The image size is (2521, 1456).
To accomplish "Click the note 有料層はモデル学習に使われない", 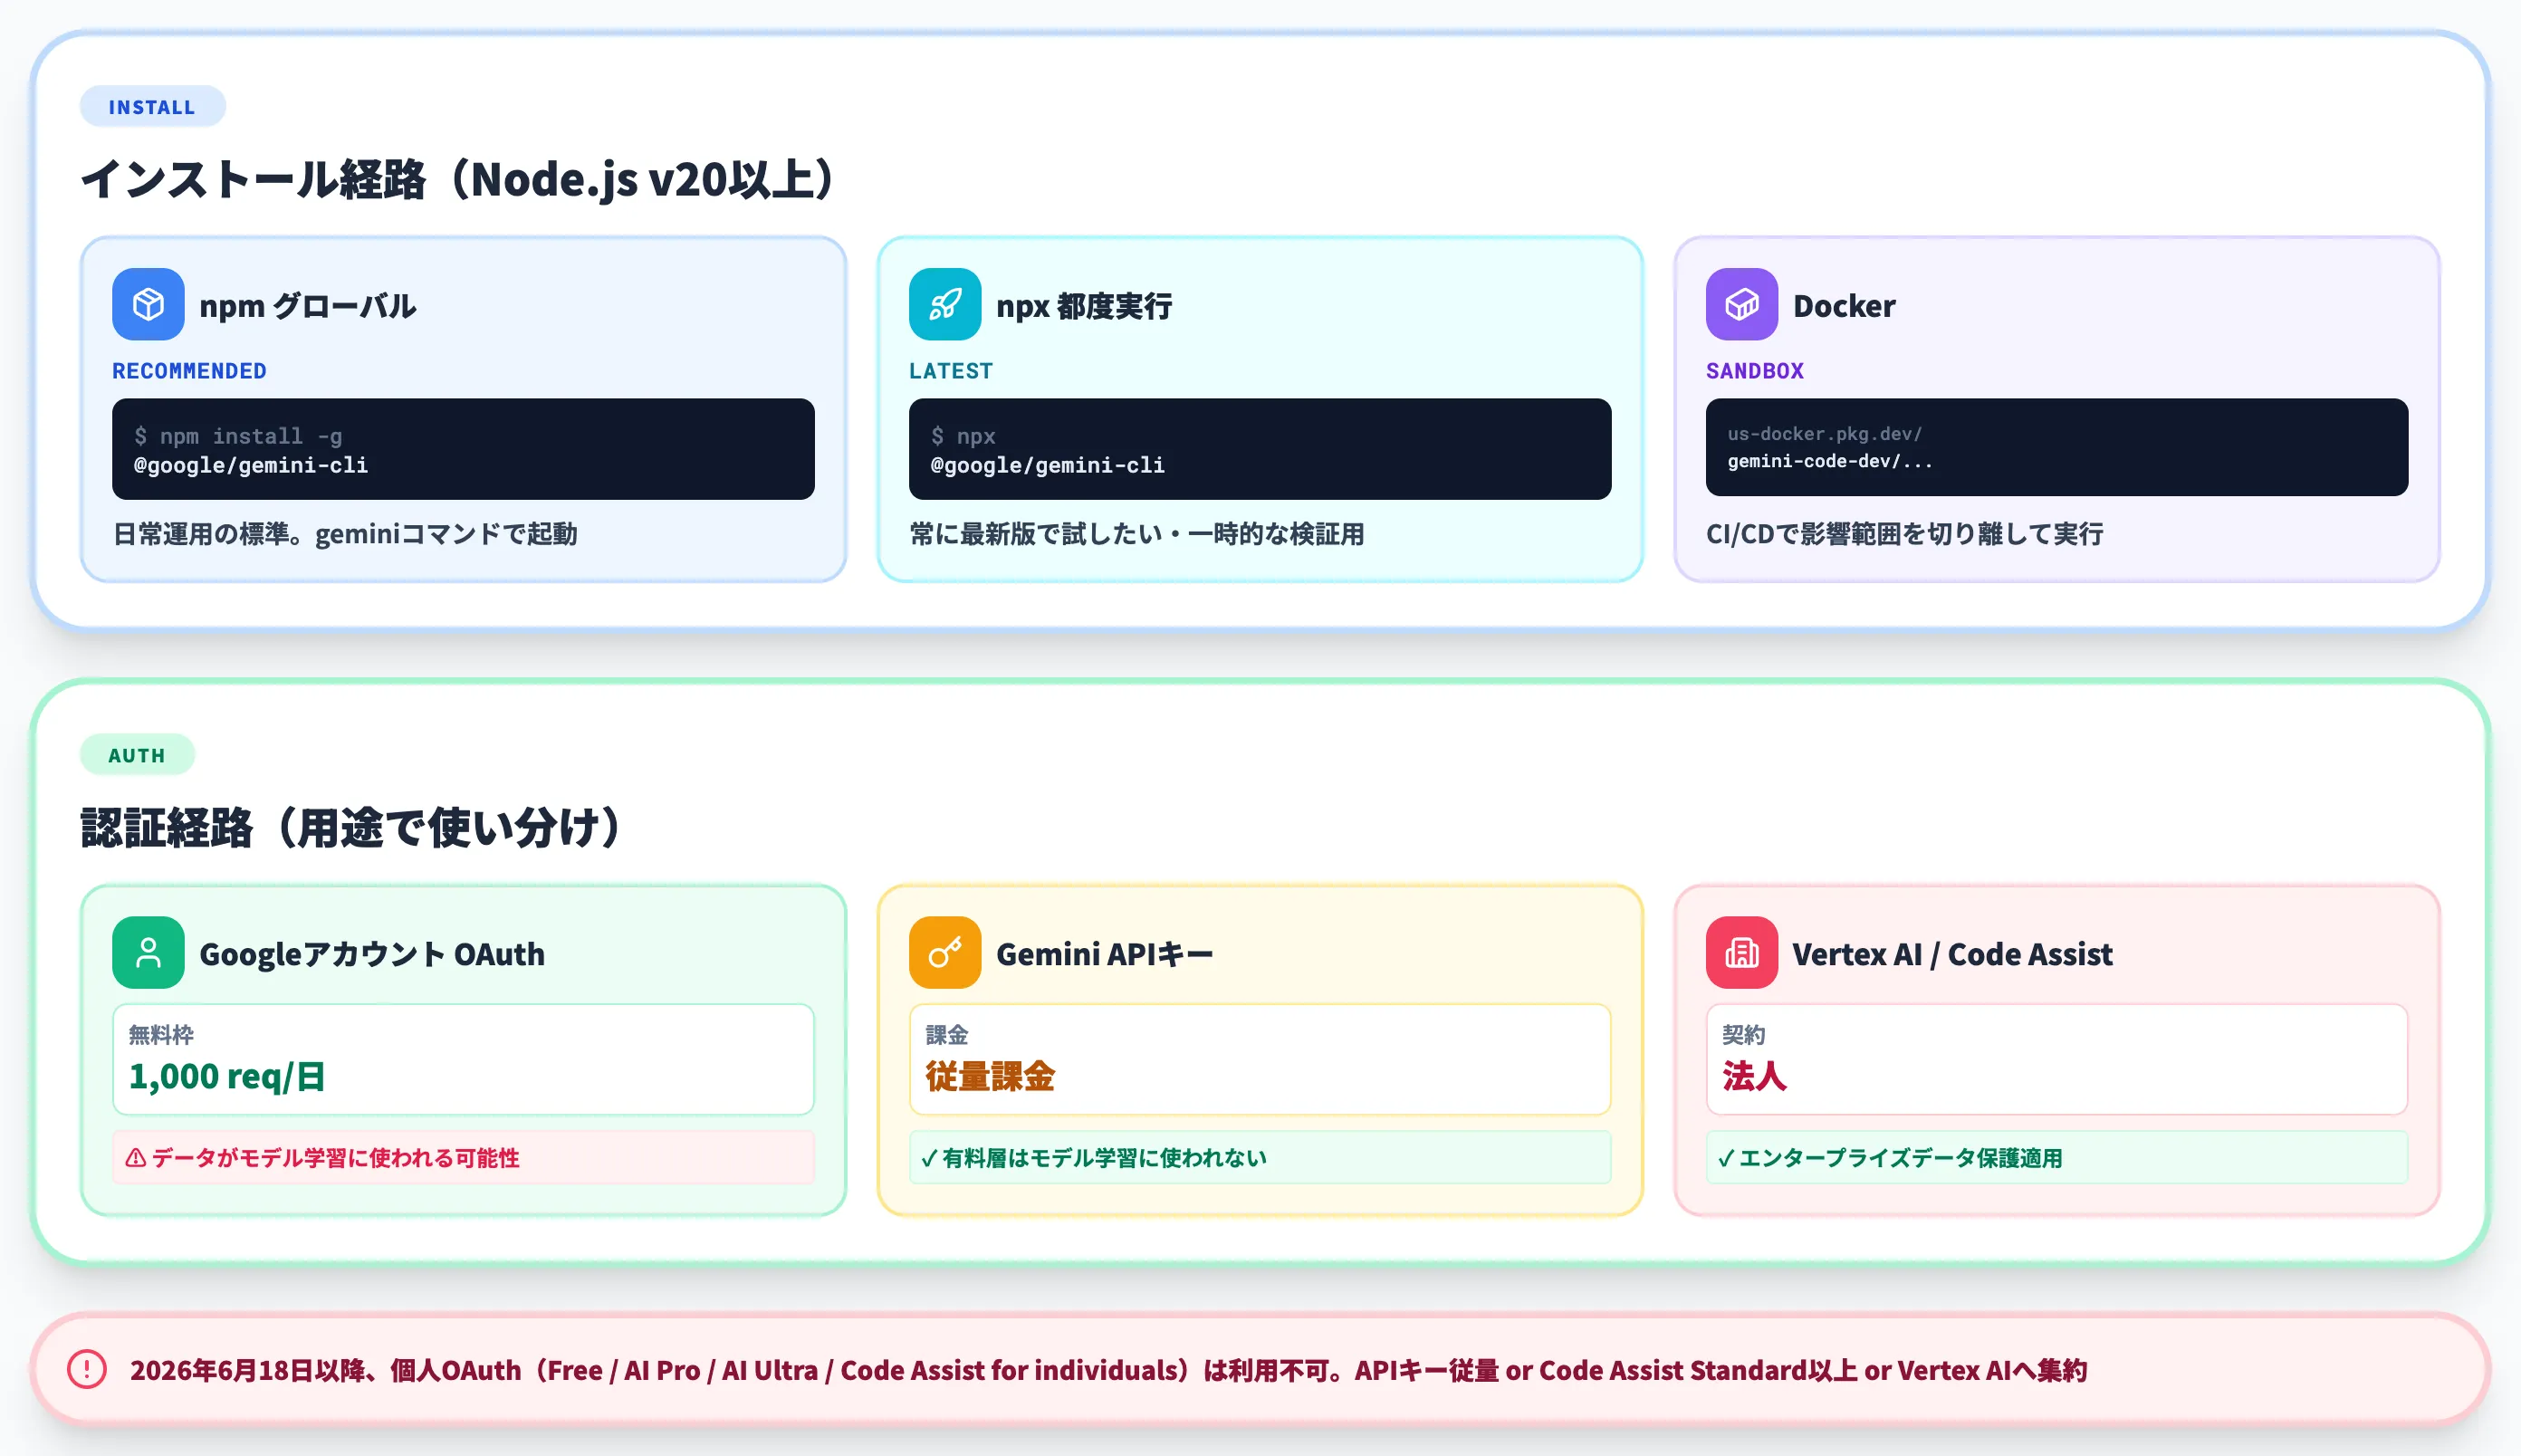I will tap(1260, 1158).
